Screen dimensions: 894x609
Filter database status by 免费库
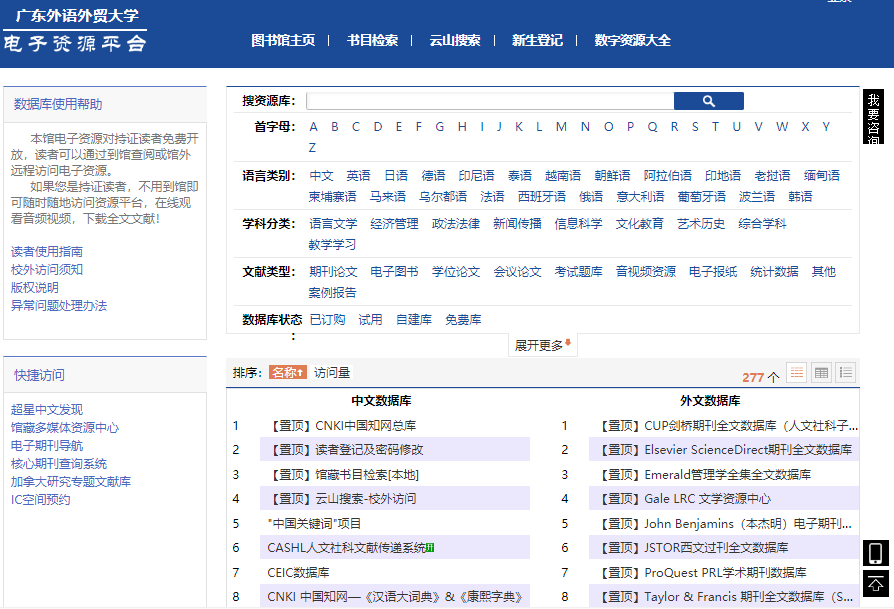(463, 320)
